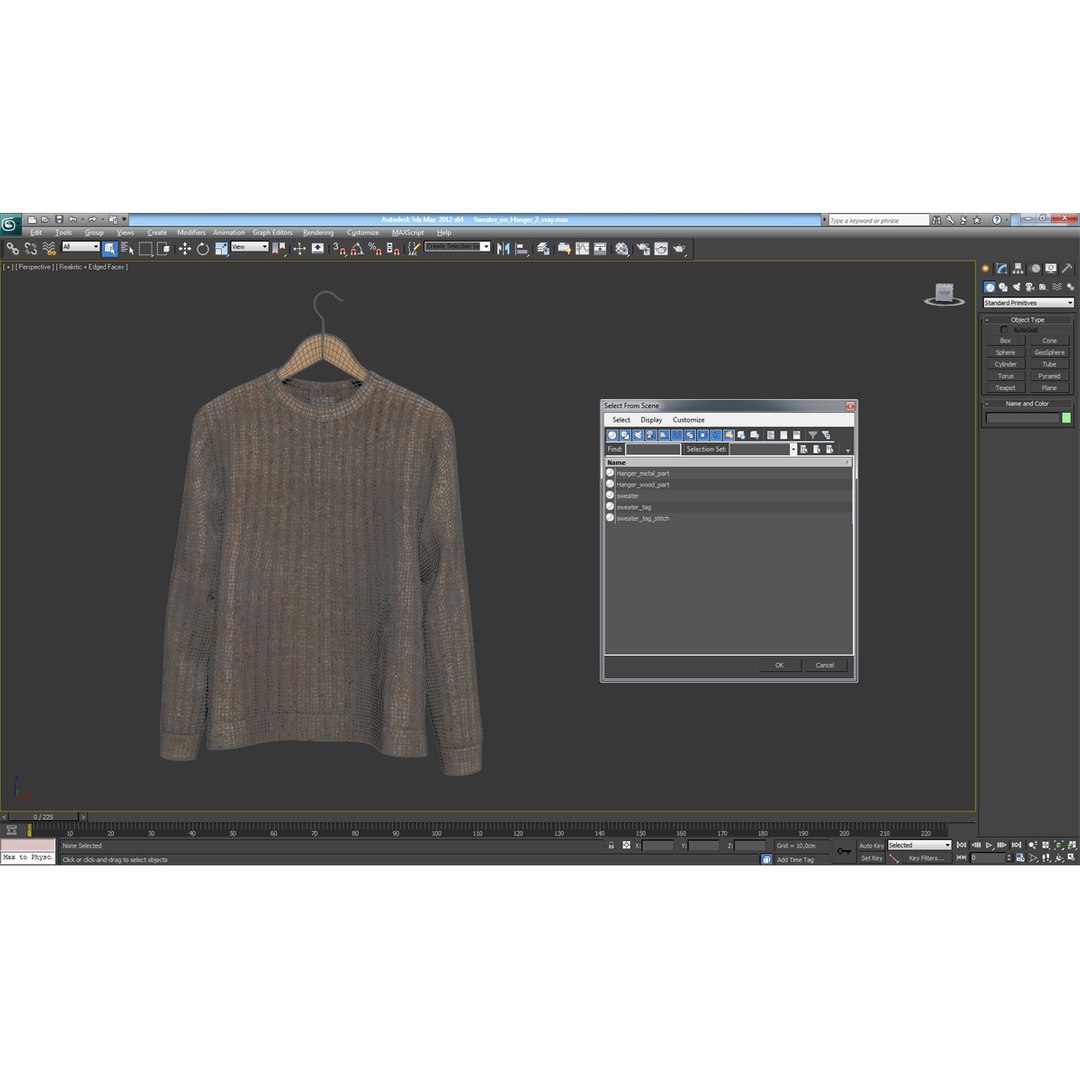This screenshot has height=1080, width=1080.
Task: Open the Material Editor icon
Action: (x=622, y=249)
